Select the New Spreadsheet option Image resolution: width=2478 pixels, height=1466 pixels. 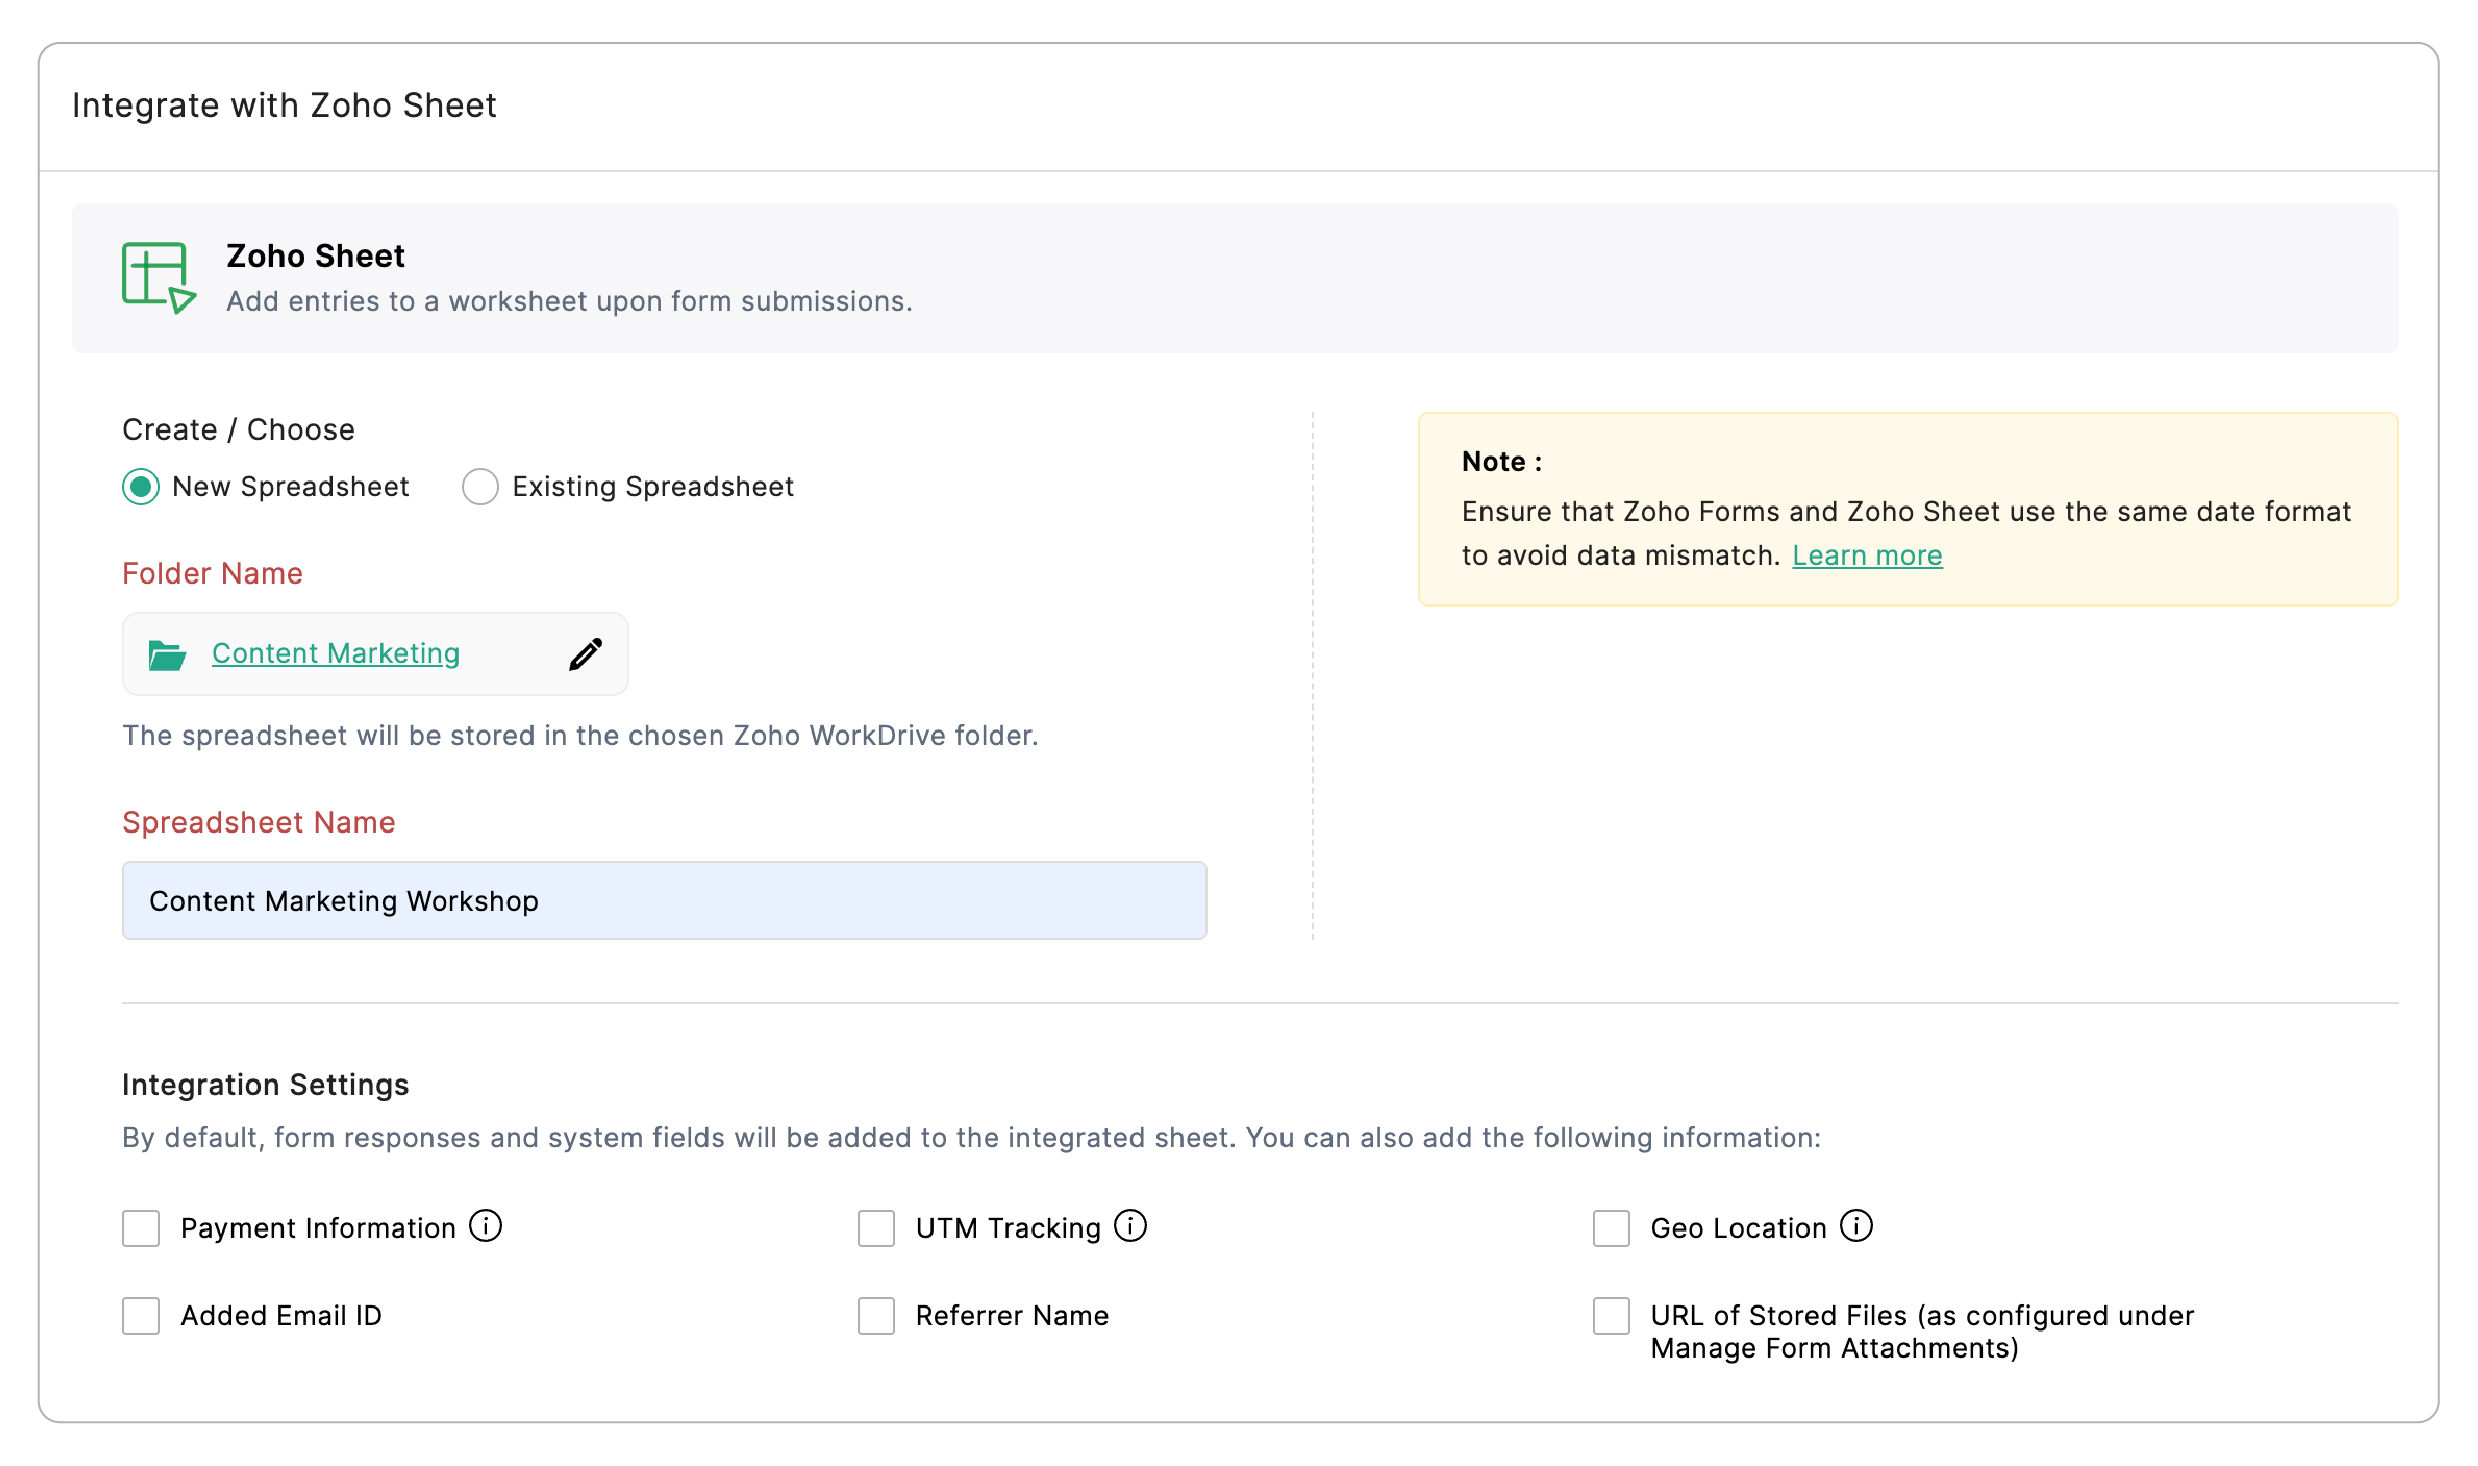pos(140,487)
